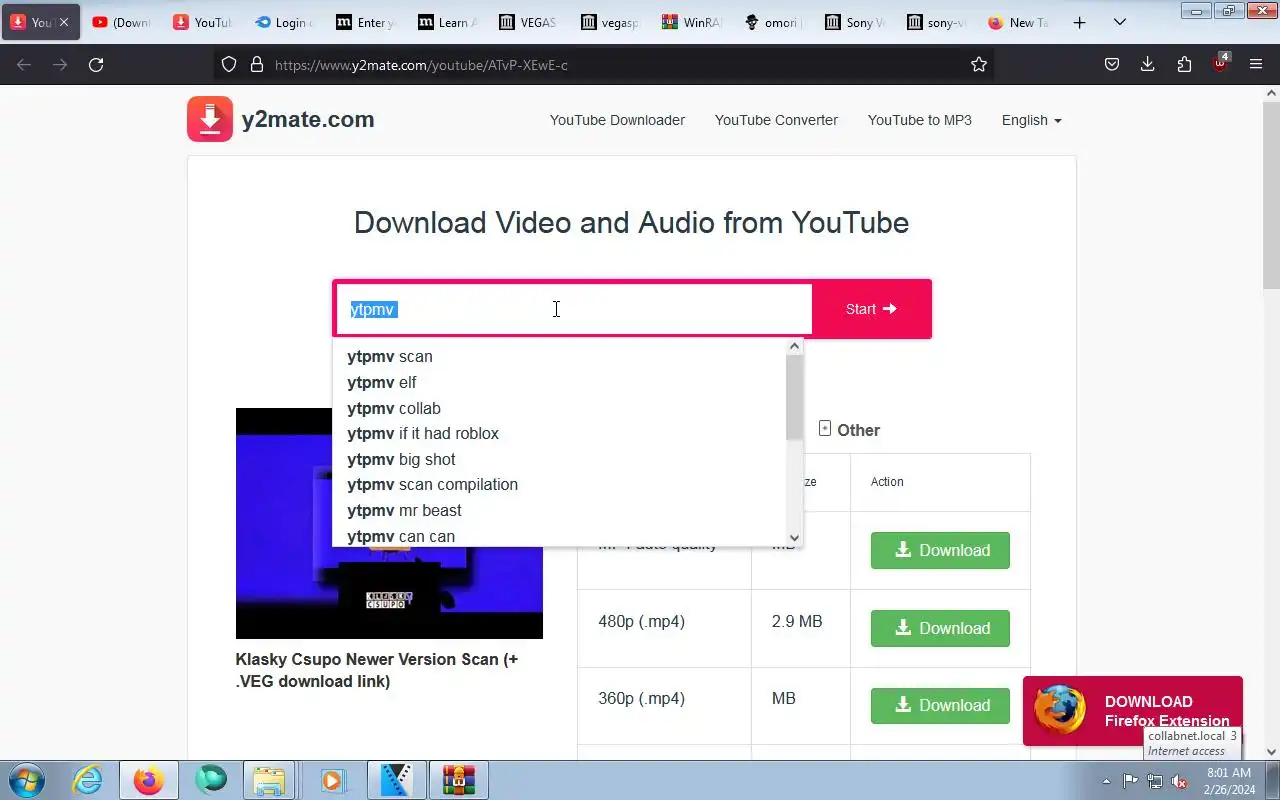Click the muted volume tray icon
The image size is (1280, 800).
(1179, 781)
